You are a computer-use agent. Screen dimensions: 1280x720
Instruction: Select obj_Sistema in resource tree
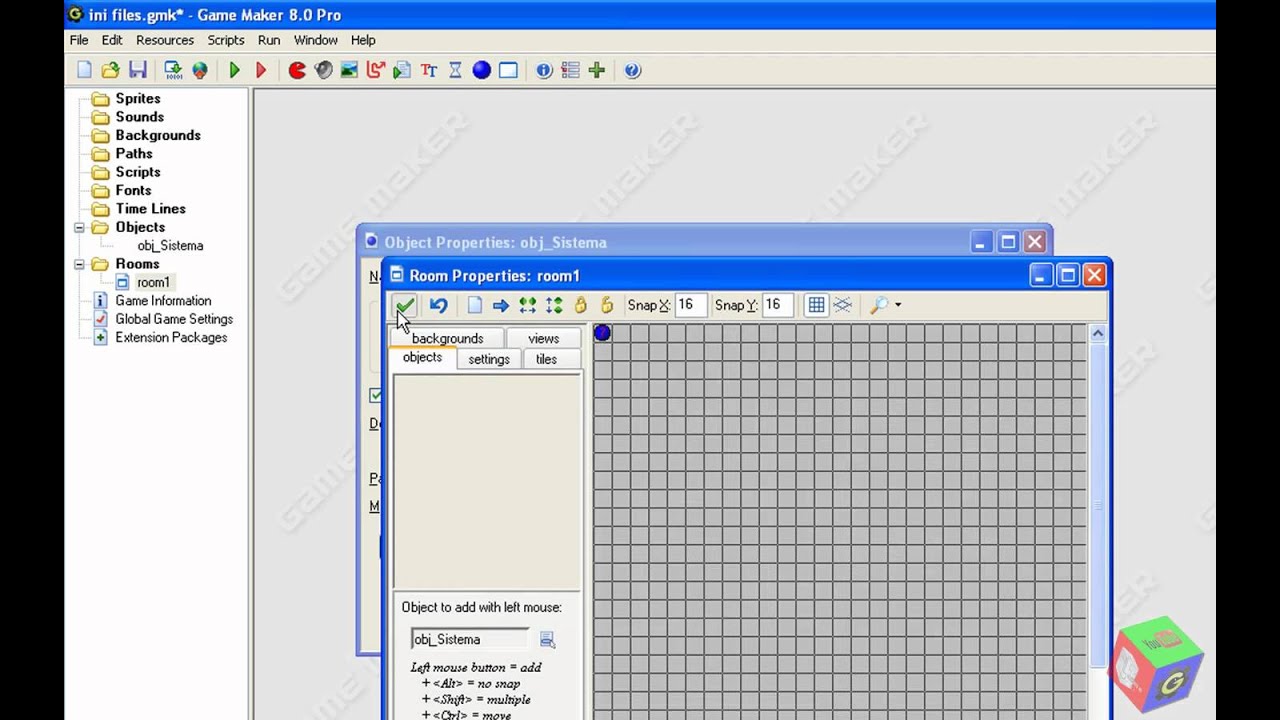pyautogui.click(x=170, y=246)
